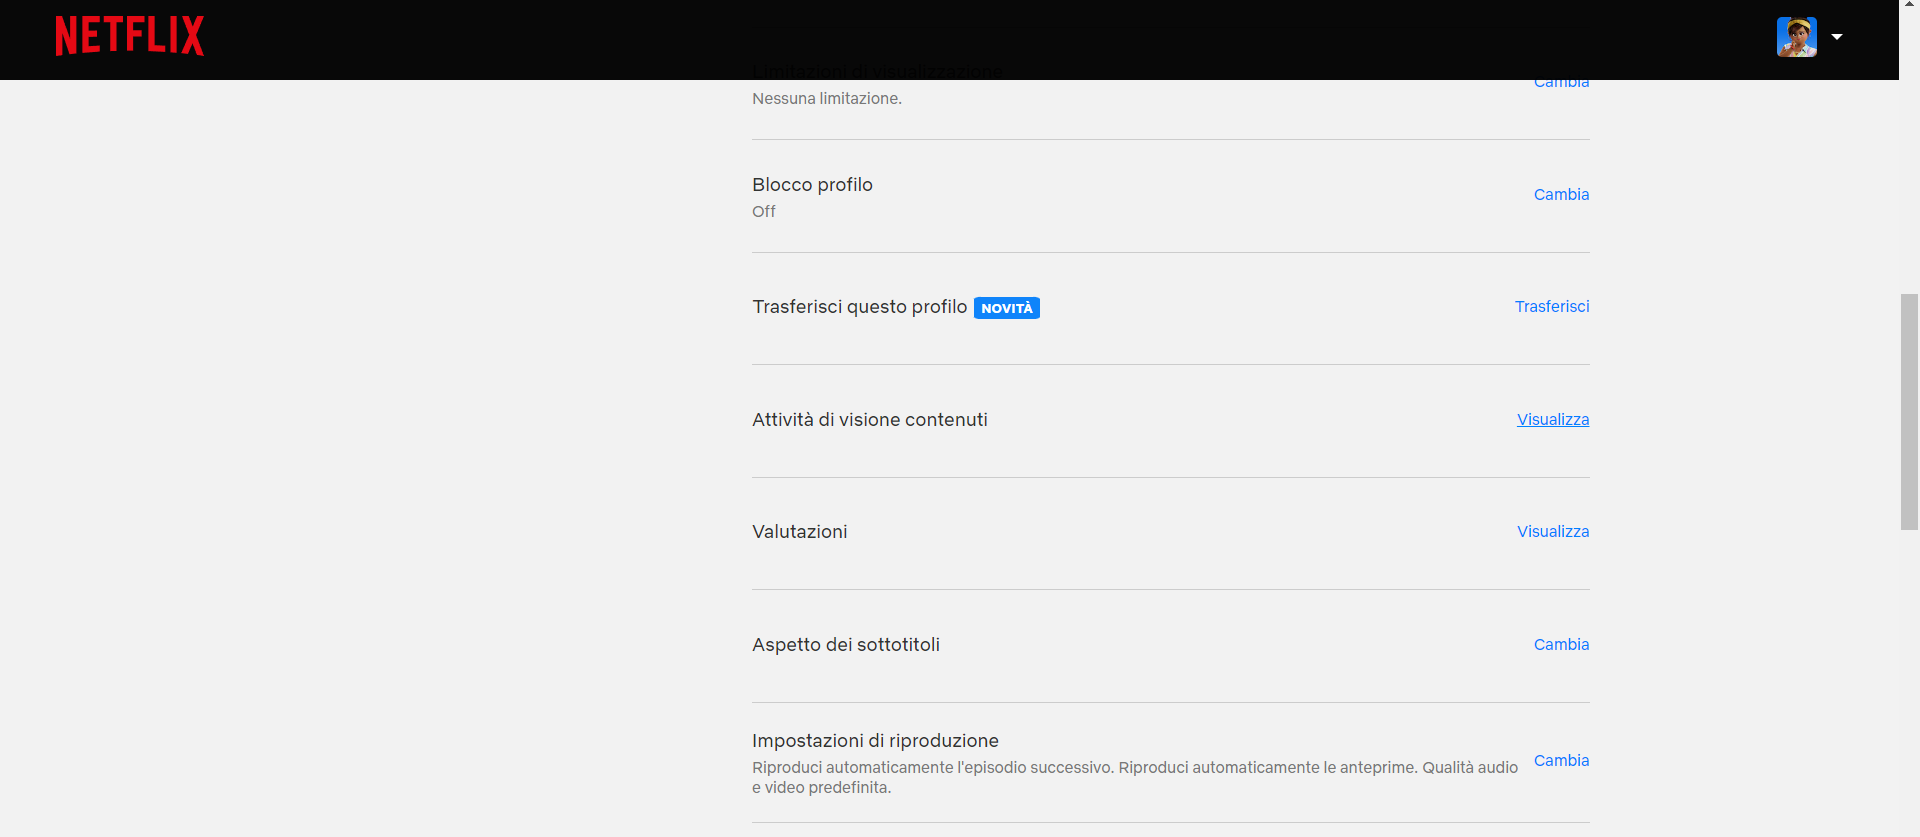Select the Blocco profilo heading
This screenshot has height=837, width=1920.
coord(812,184)
